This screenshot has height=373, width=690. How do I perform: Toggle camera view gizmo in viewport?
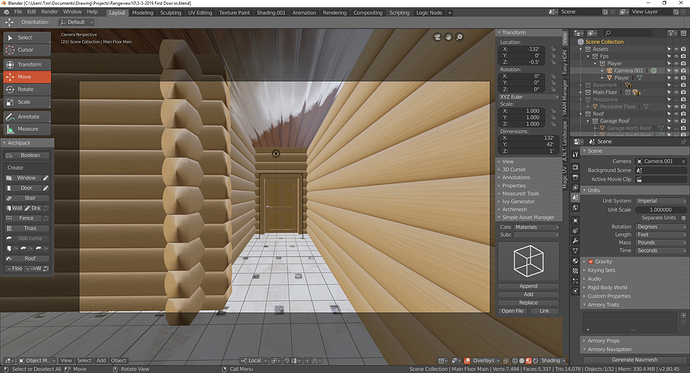437,37
